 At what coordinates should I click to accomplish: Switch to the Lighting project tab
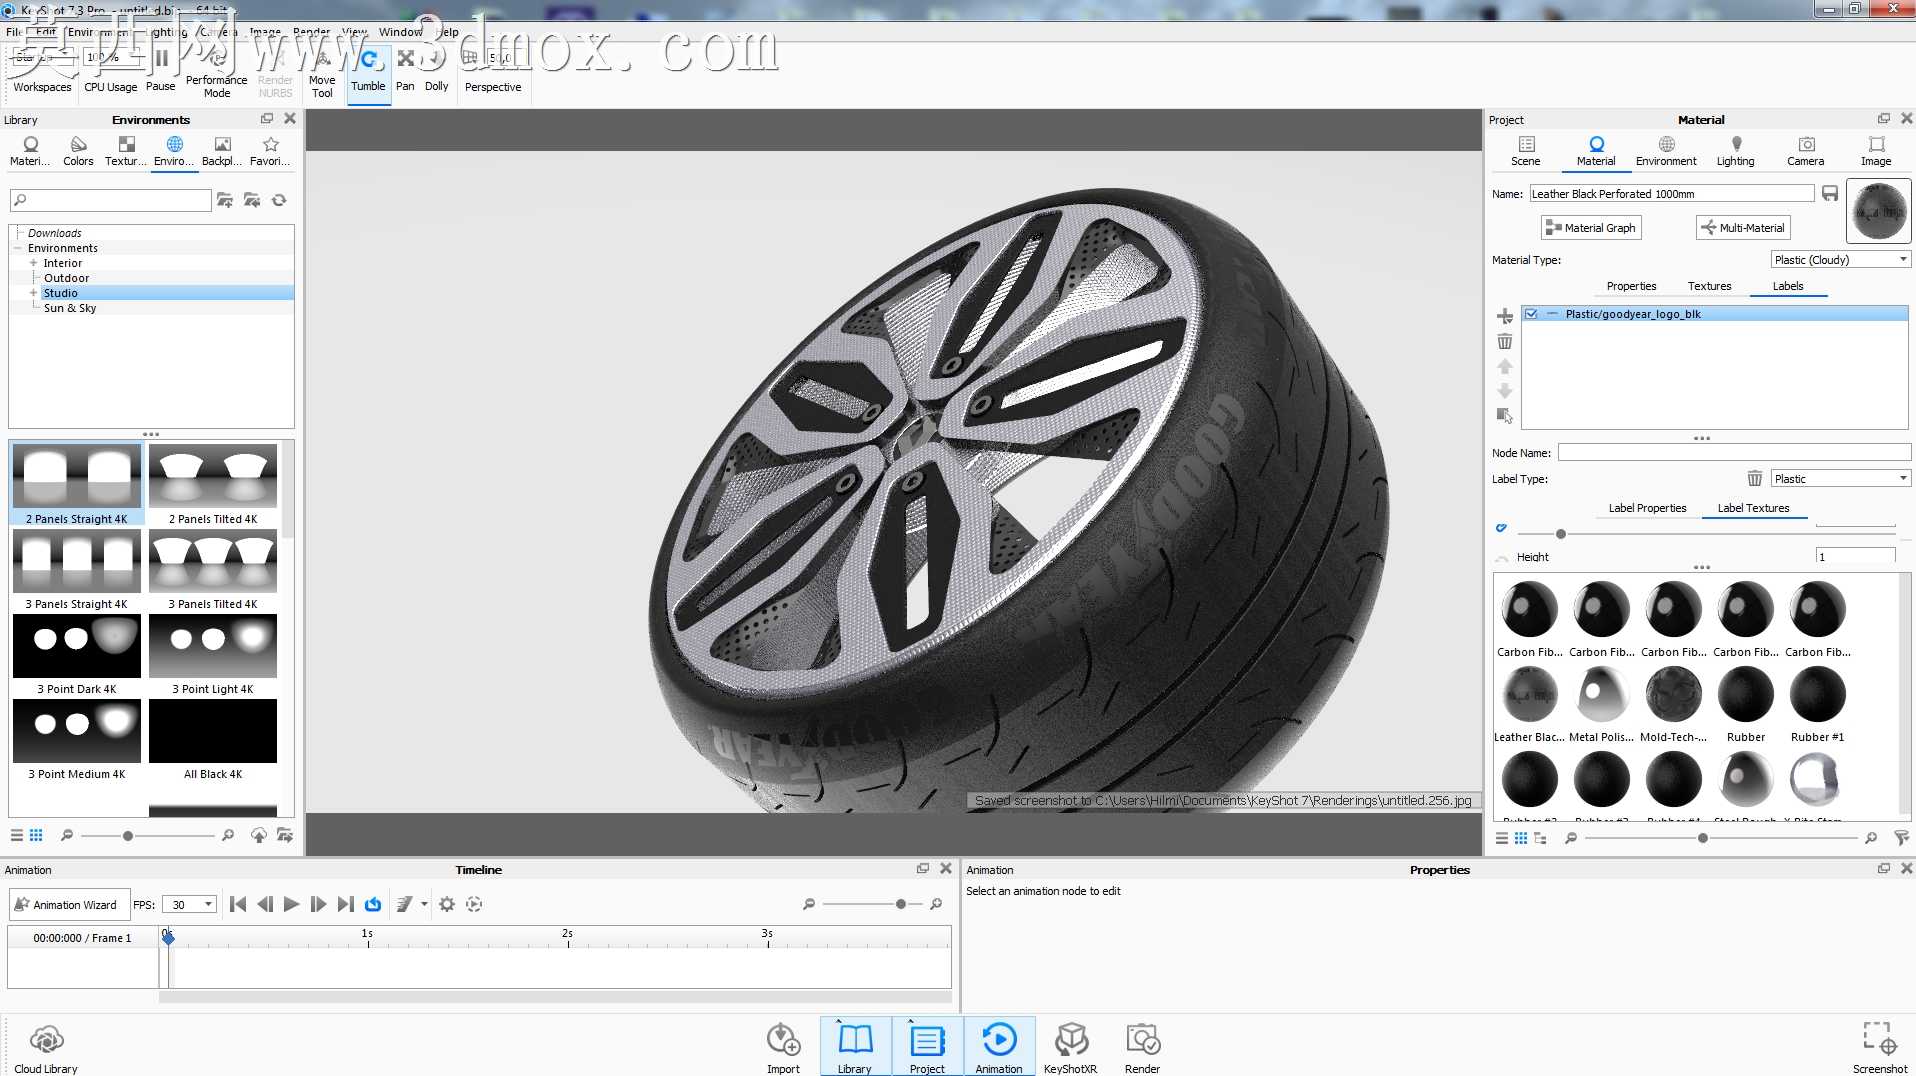point(1735,151)
